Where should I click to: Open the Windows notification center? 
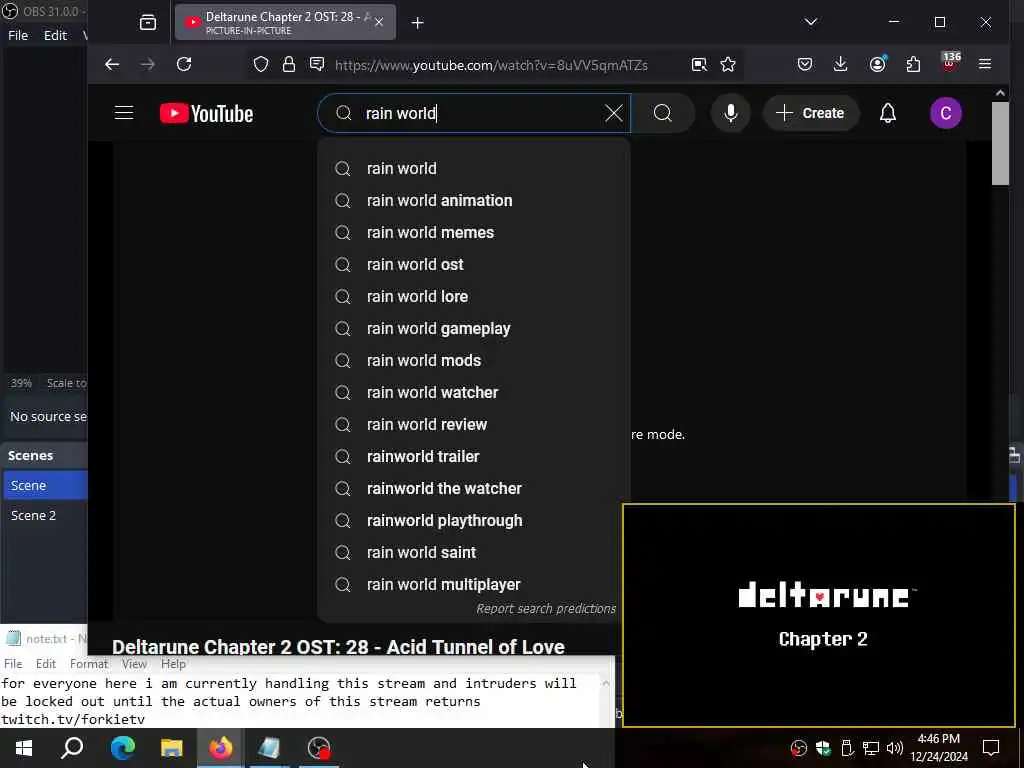click(991, 748)
